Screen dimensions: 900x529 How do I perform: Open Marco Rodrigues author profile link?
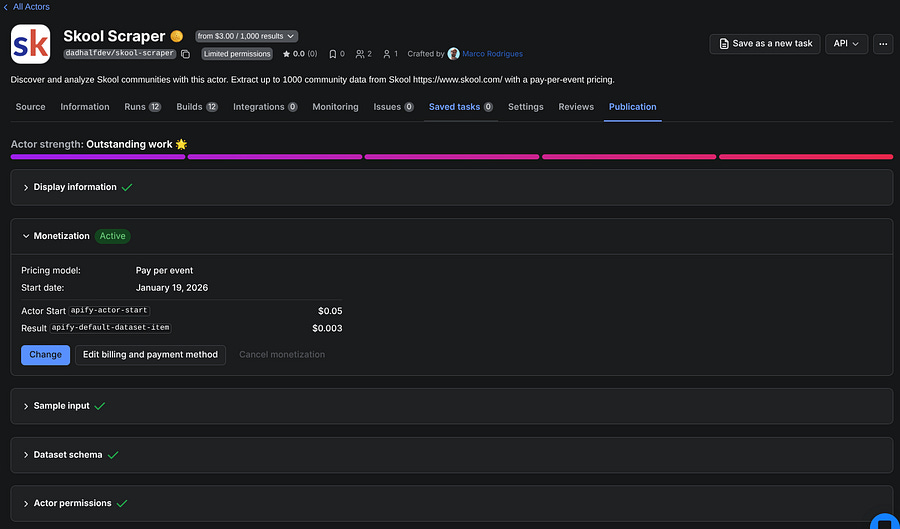492,54
